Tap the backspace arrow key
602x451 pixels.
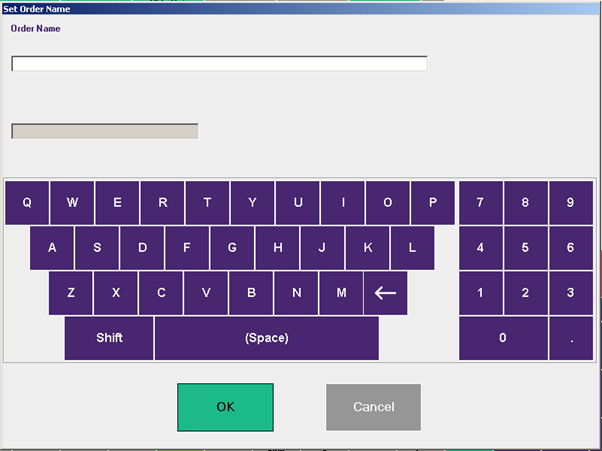point(385,293)
